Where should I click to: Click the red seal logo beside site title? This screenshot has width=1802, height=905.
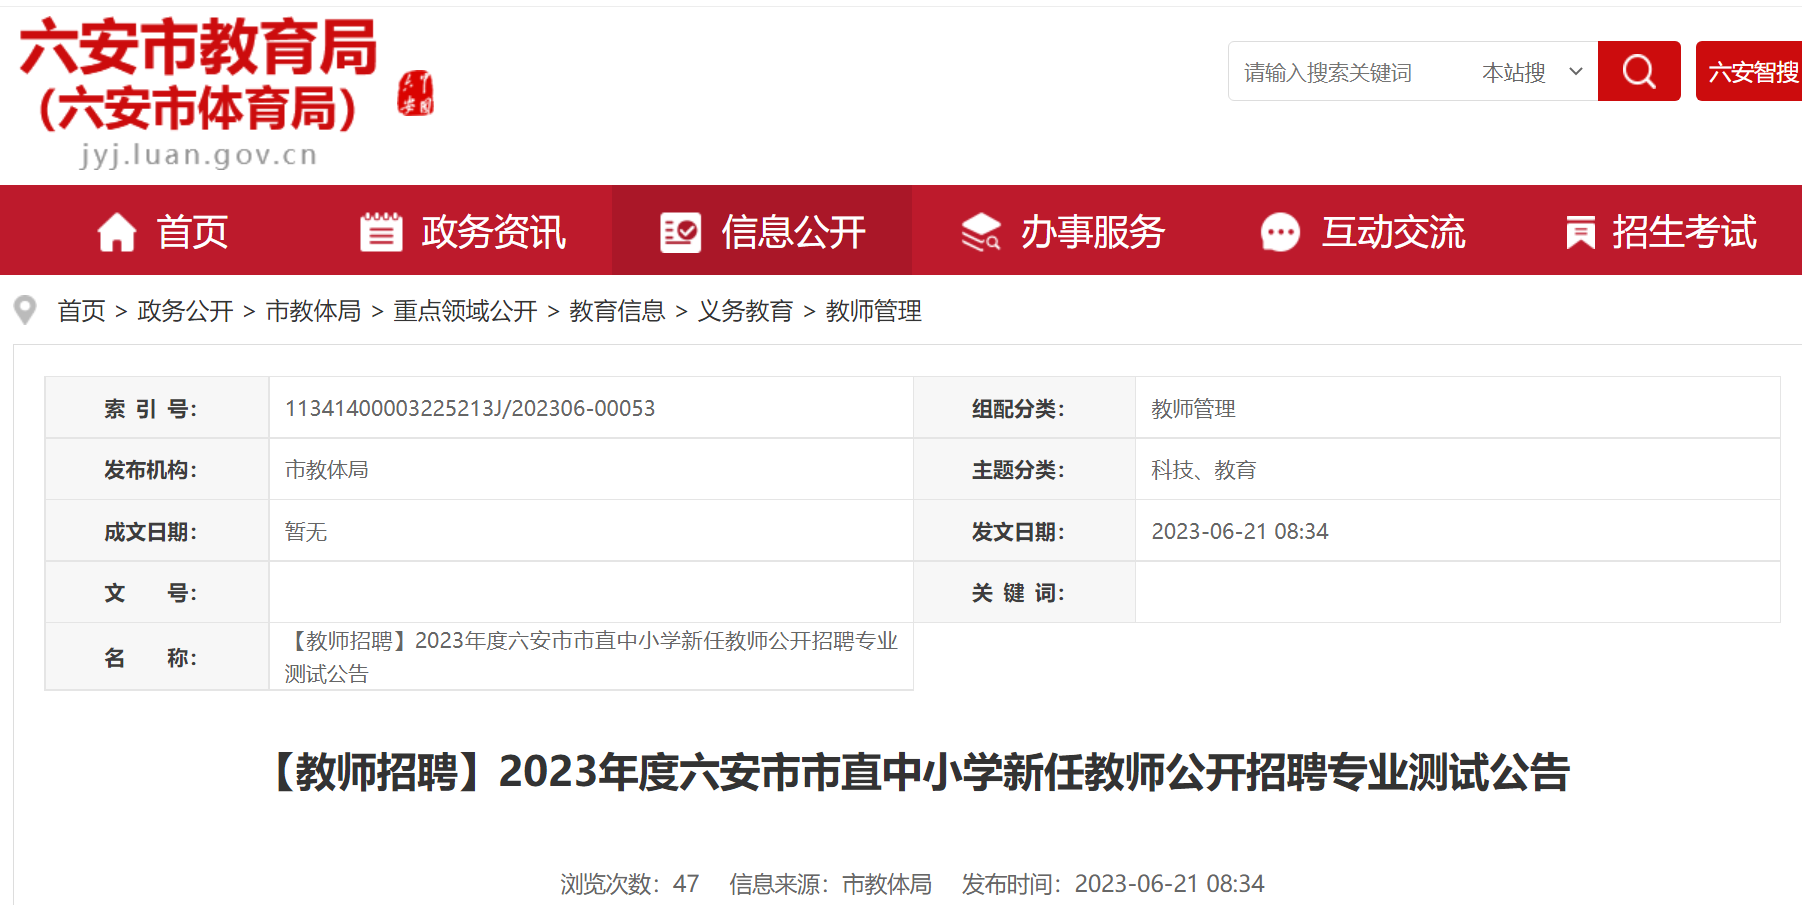coord(415,93)
